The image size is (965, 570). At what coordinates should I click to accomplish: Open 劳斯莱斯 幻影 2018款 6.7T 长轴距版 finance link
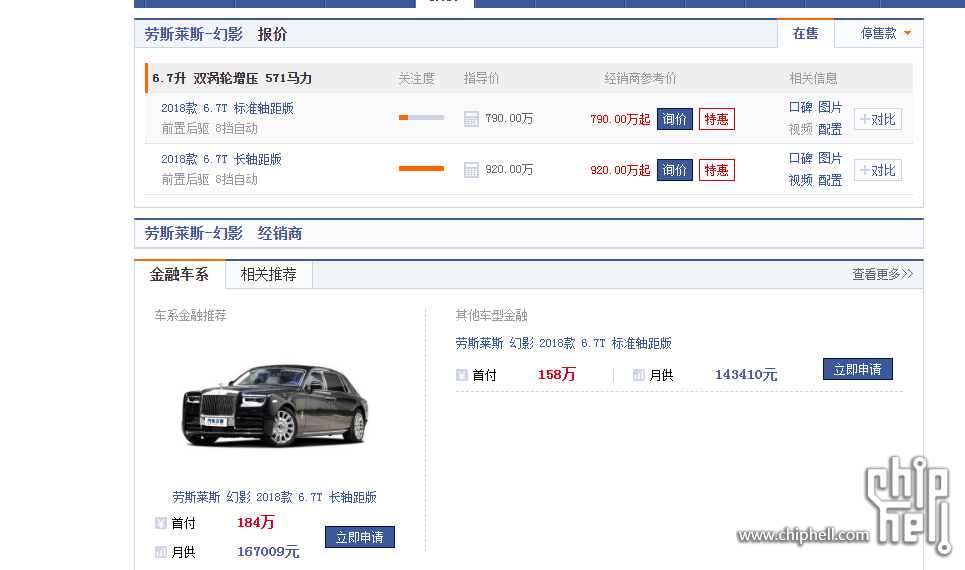tap(274, 497)
